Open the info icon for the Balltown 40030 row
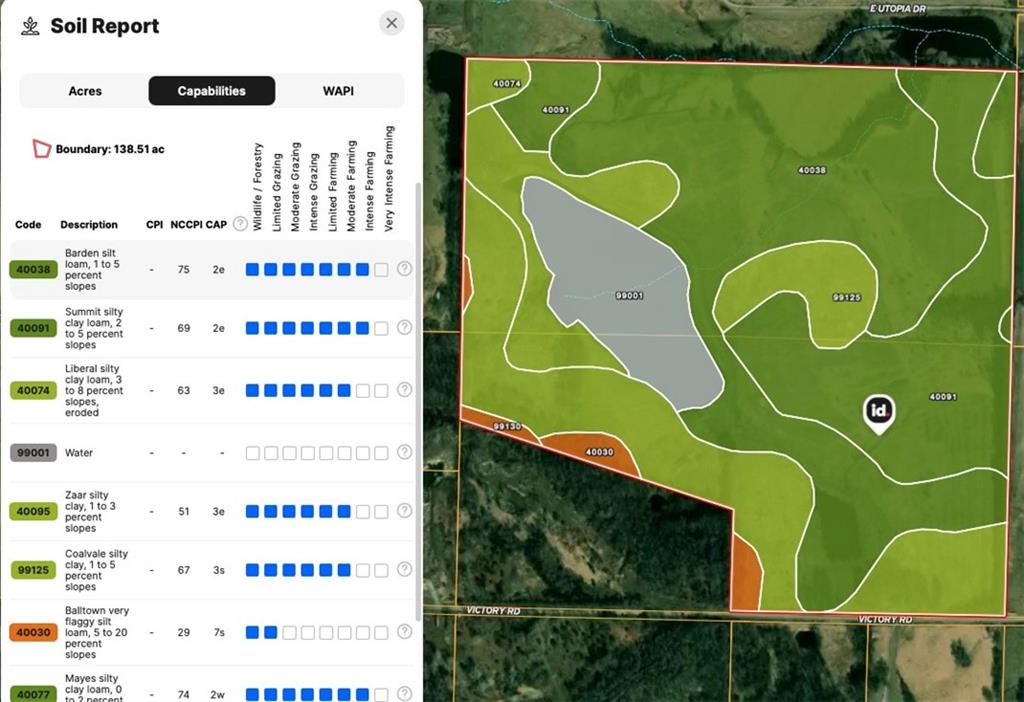The image size is (1024, 702). pos(405,631)
